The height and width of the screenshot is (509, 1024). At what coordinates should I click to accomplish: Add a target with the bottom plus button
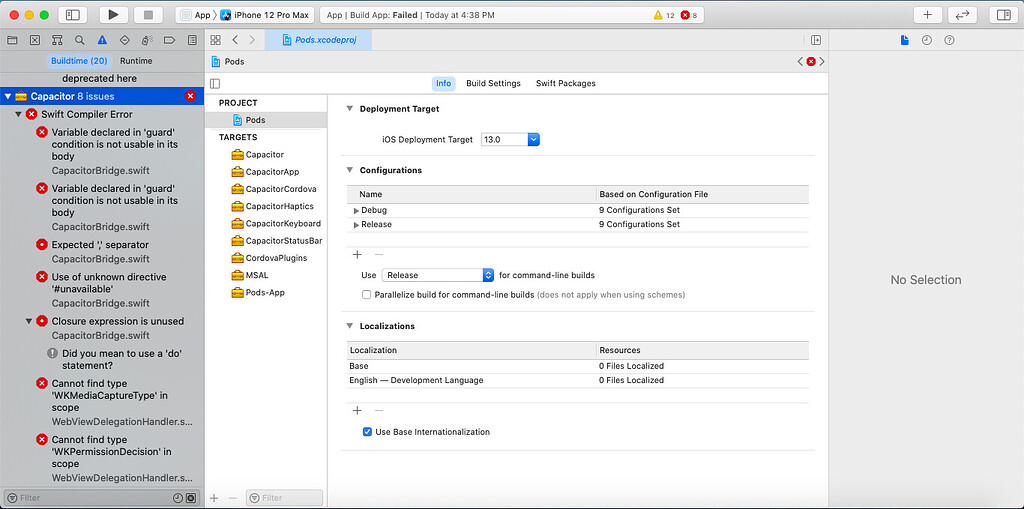(214, 498)
